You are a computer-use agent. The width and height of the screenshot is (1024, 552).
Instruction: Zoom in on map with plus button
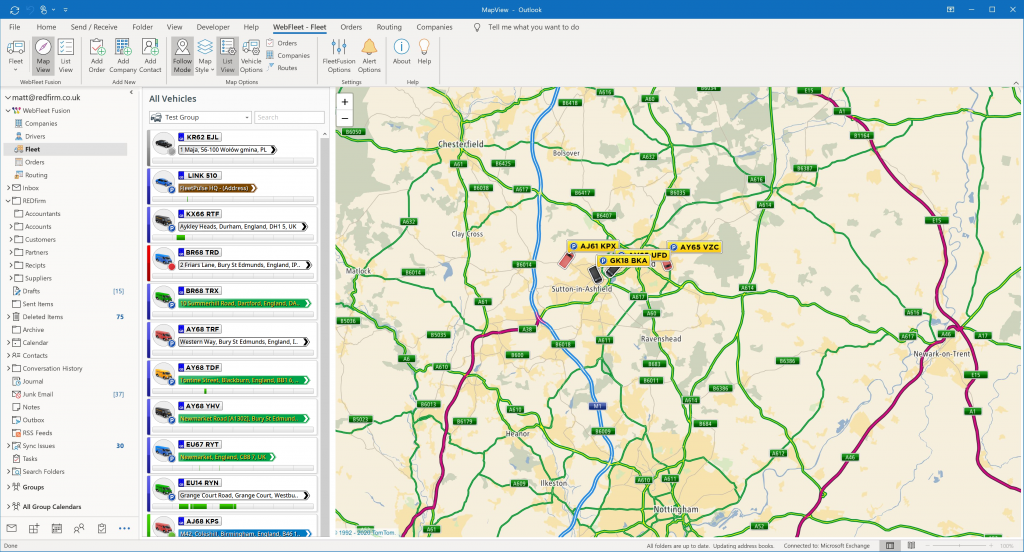[345, 102]
